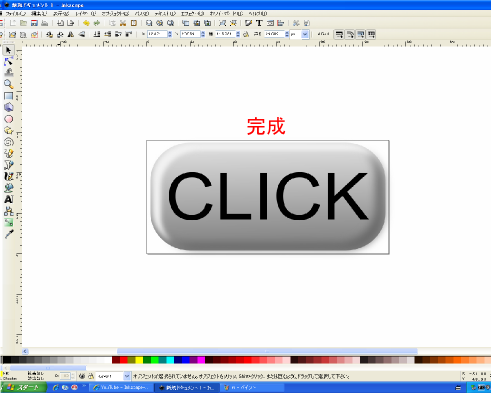
Task: Click the Cut scissors icon
Action: pos(123,23)
